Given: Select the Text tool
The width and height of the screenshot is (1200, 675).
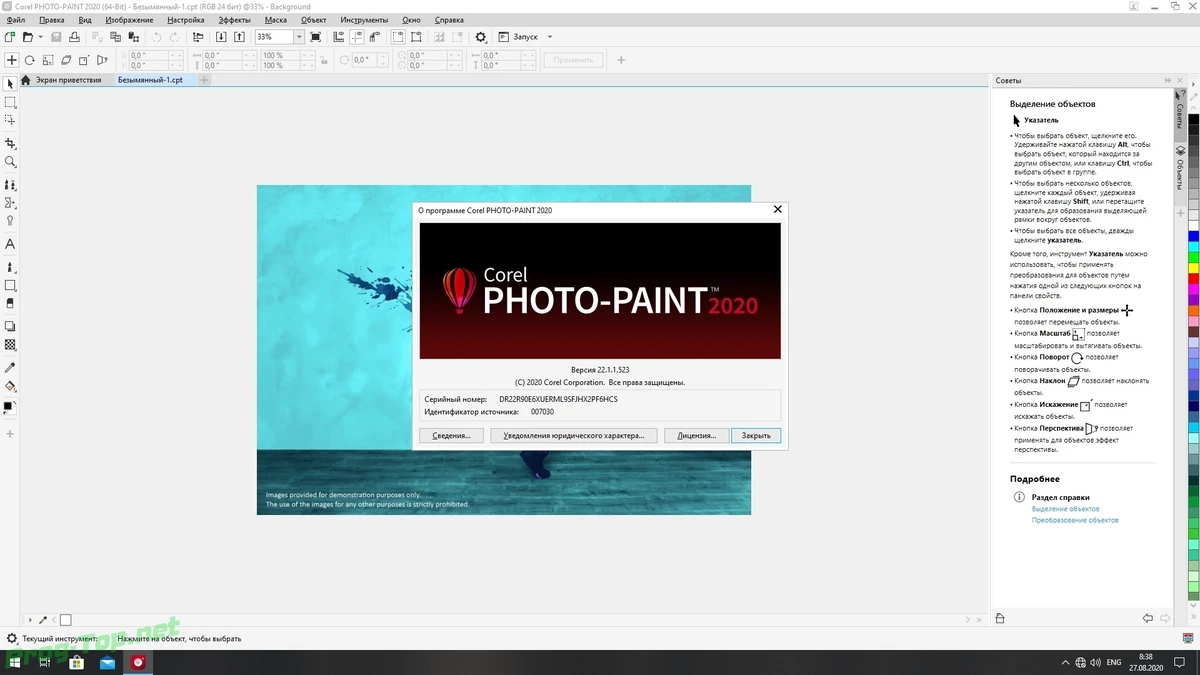Looking at the screenshot, I should 10,244.
